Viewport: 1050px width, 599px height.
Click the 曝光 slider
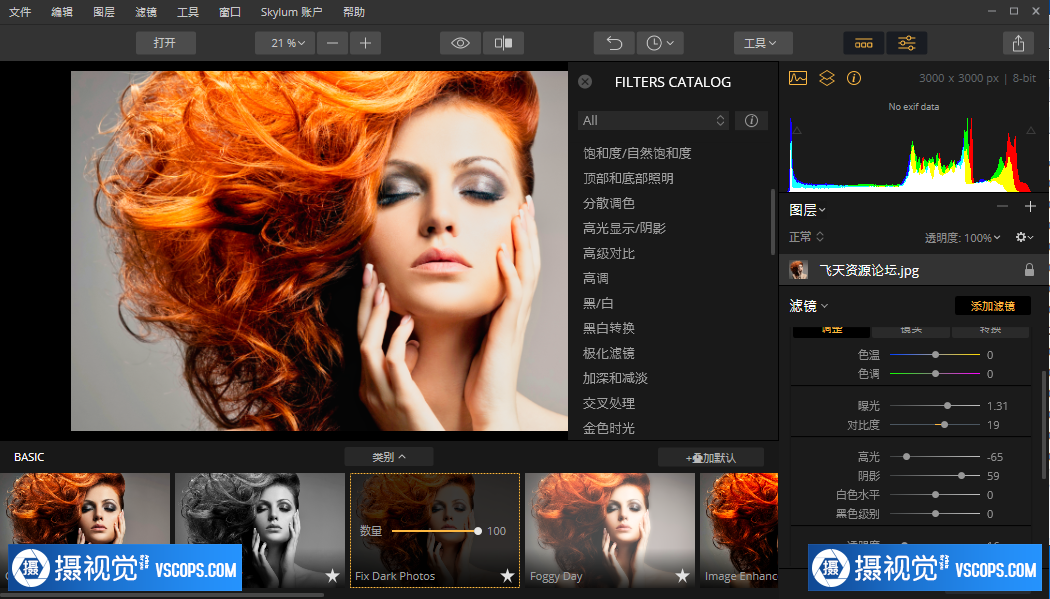[x=935, y=406]
